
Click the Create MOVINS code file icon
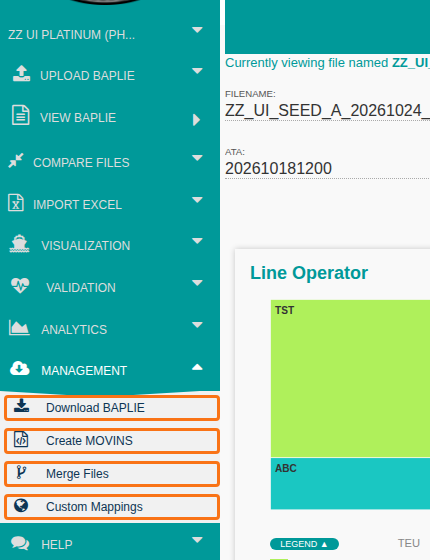pos(21,439)
